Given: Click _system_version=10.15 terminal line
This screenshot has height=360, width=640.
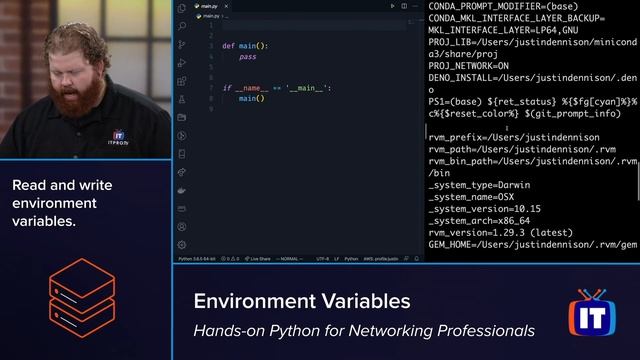Looking at the screenshot, I should (484, 209).
